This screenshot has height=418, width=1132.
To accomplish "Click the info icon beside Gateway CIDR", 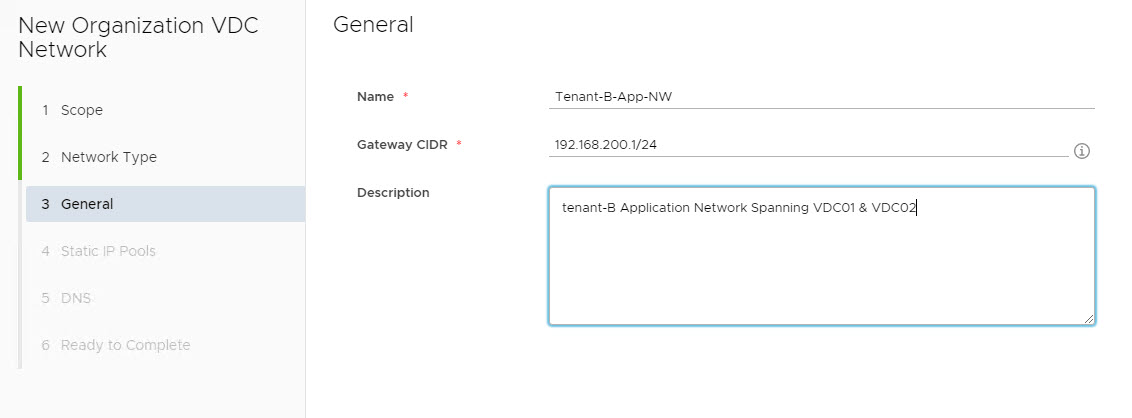I will click(1081, 151).
